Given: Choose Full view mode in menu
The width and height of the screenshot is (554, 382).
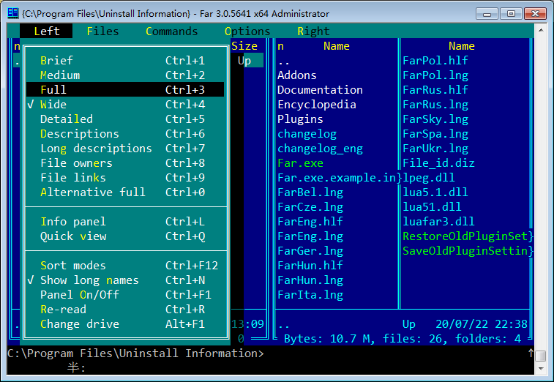Looking at the screenshot, I should (125, 90).
